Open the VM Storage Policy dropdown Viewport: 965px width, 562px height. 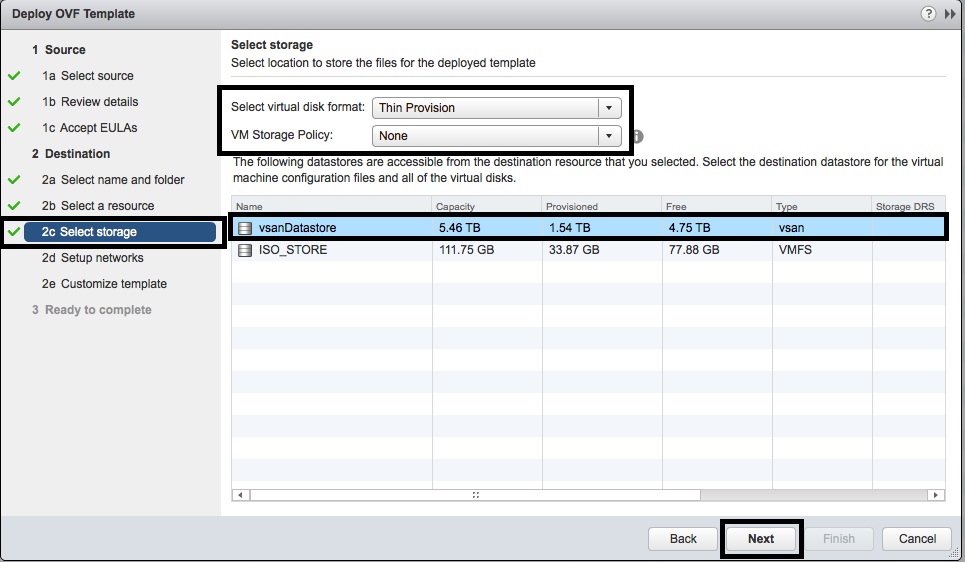pyautogui.click(x=609, y=136)
